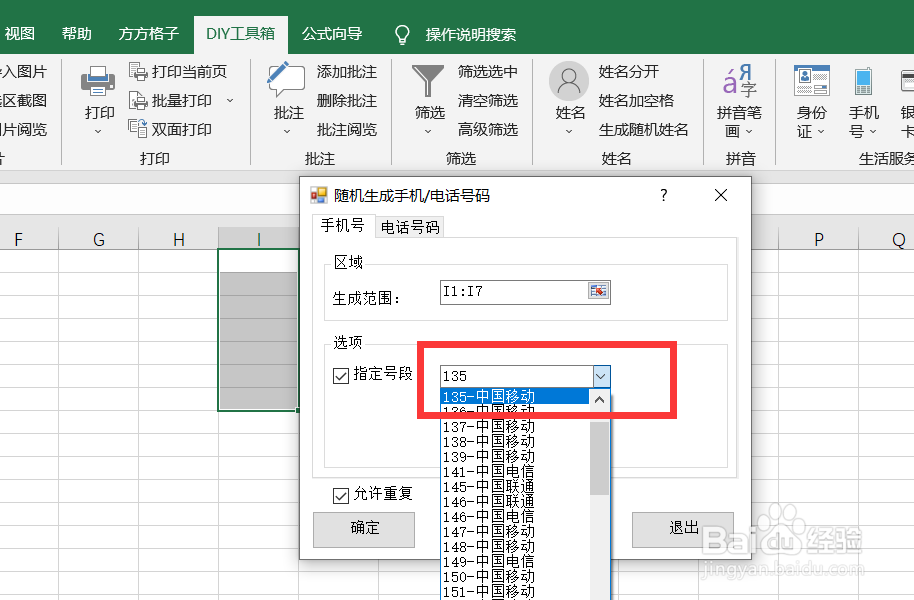
Task: Toggle the 允许重复 checkbox off
Action: click(340, 495)
